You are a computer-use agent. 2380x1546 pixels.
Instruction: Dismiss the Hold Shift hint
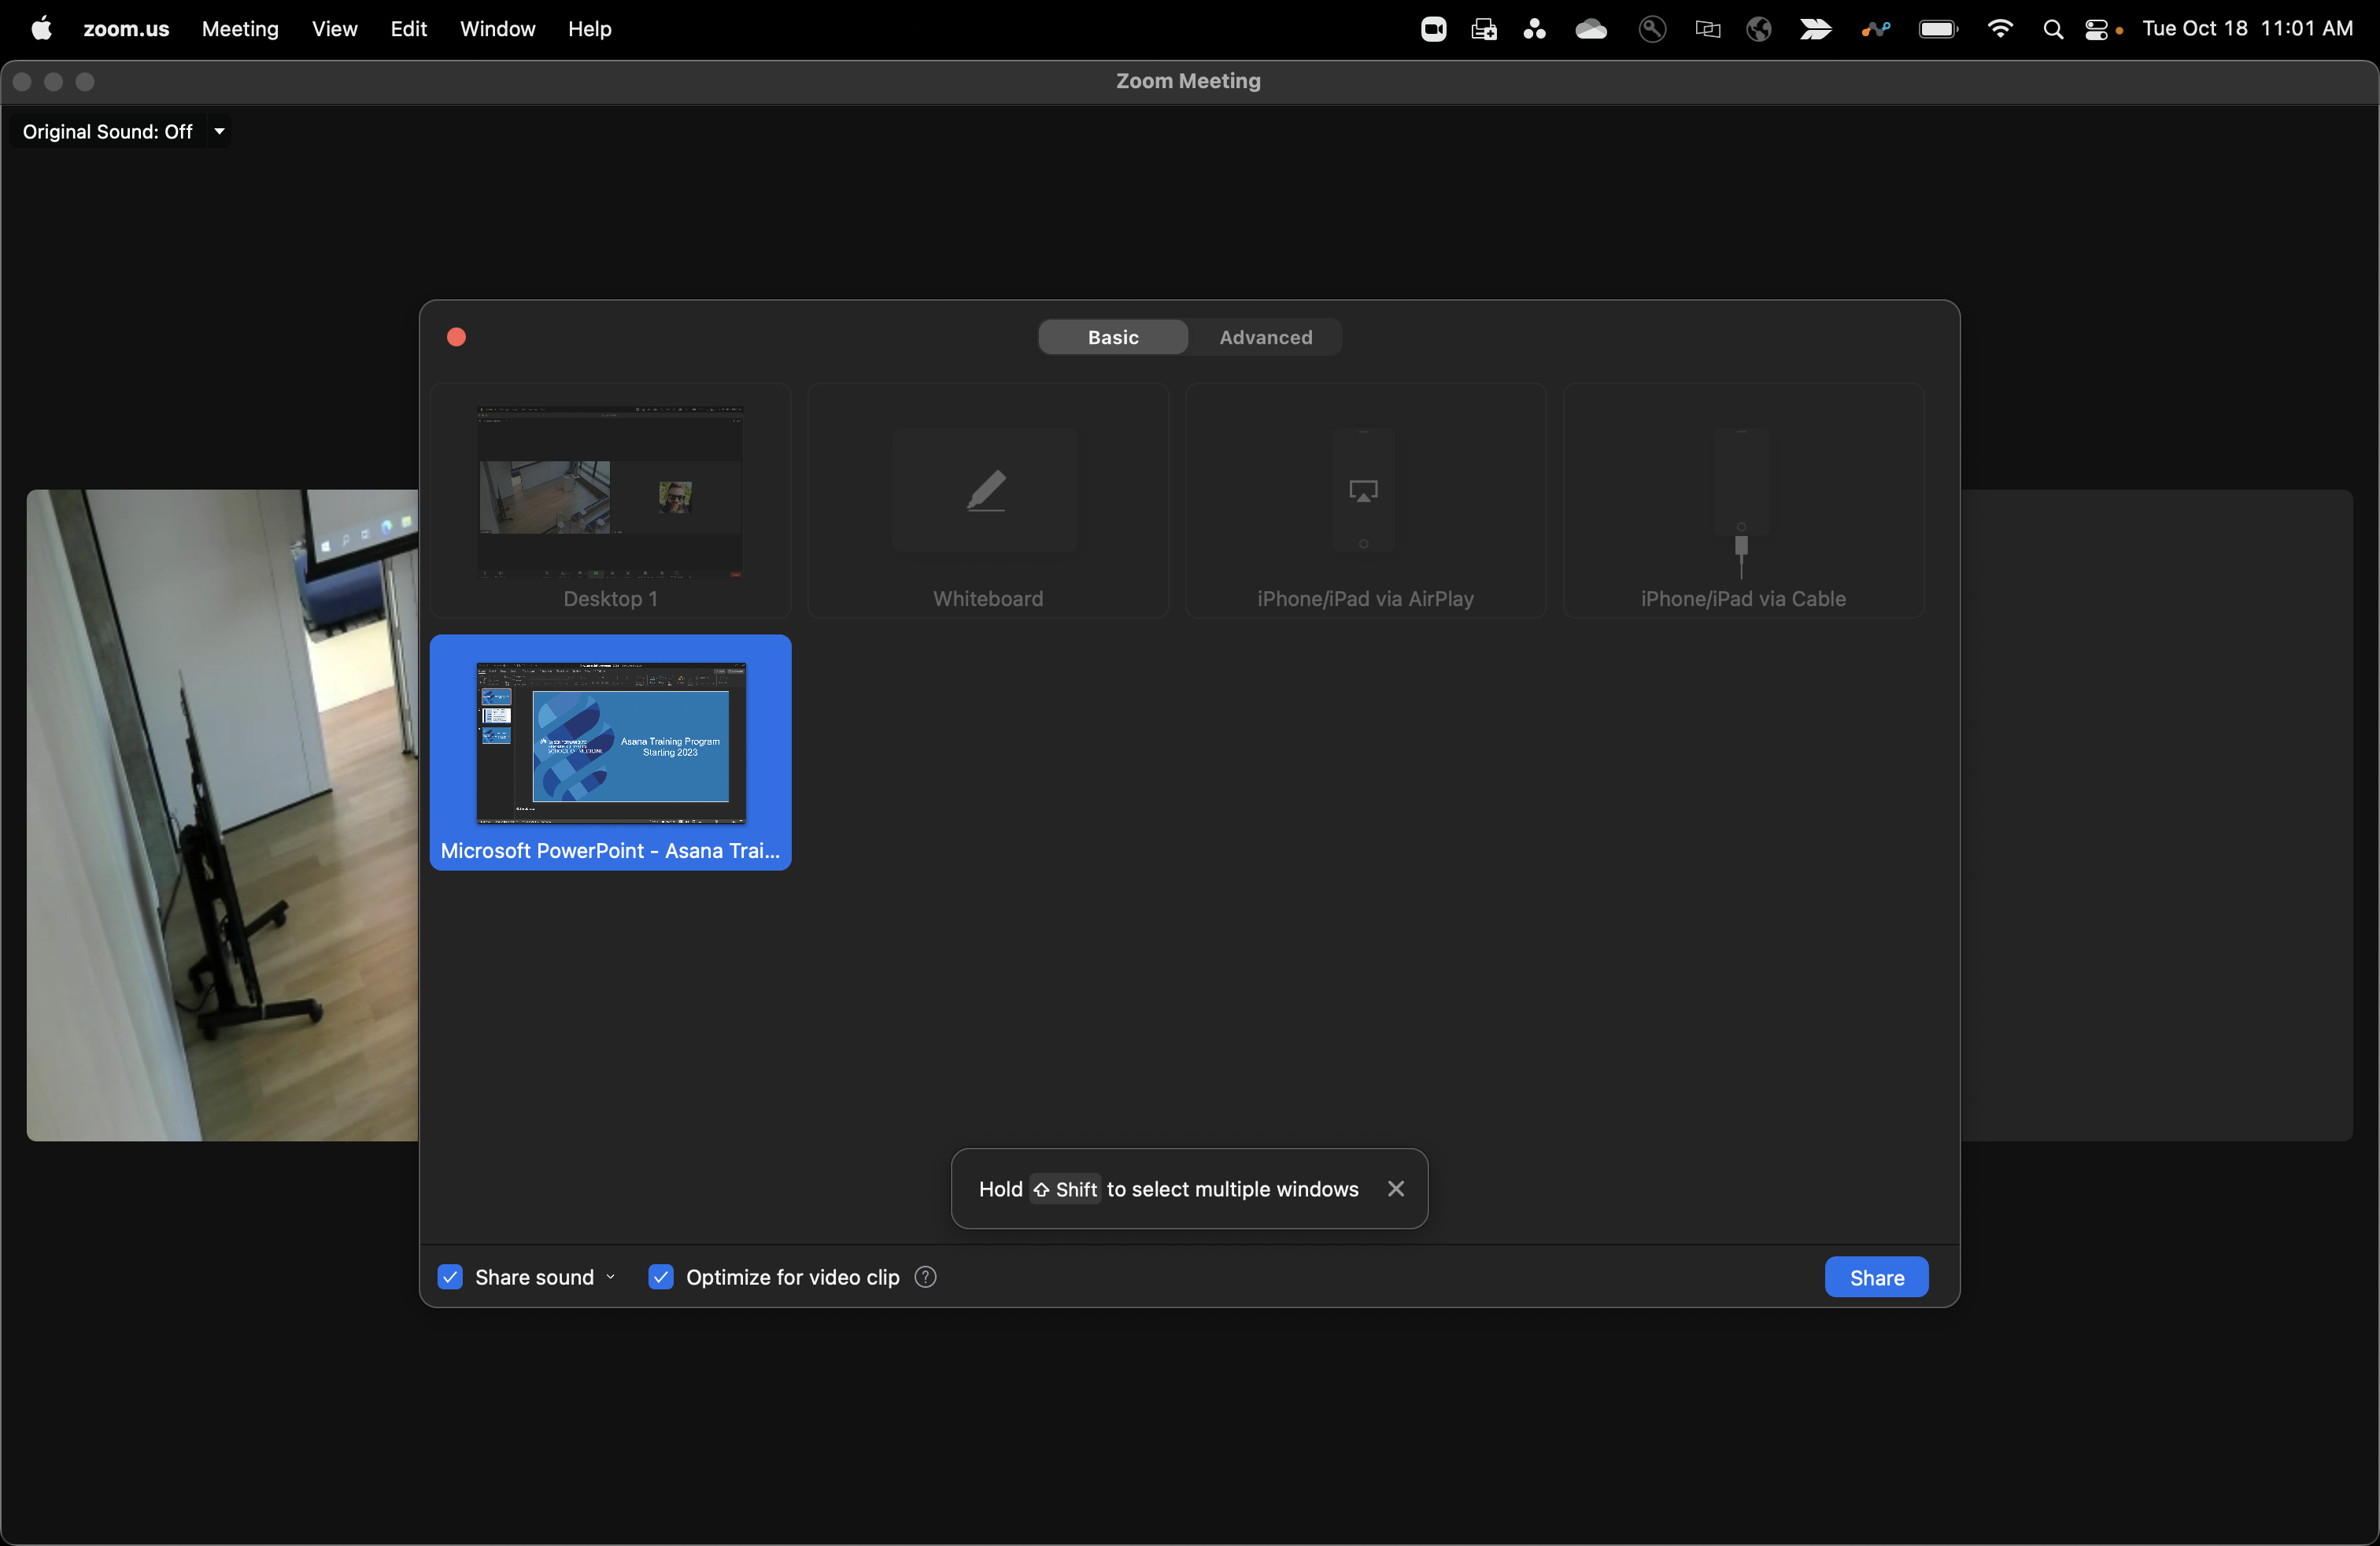coord(1396,1189)
